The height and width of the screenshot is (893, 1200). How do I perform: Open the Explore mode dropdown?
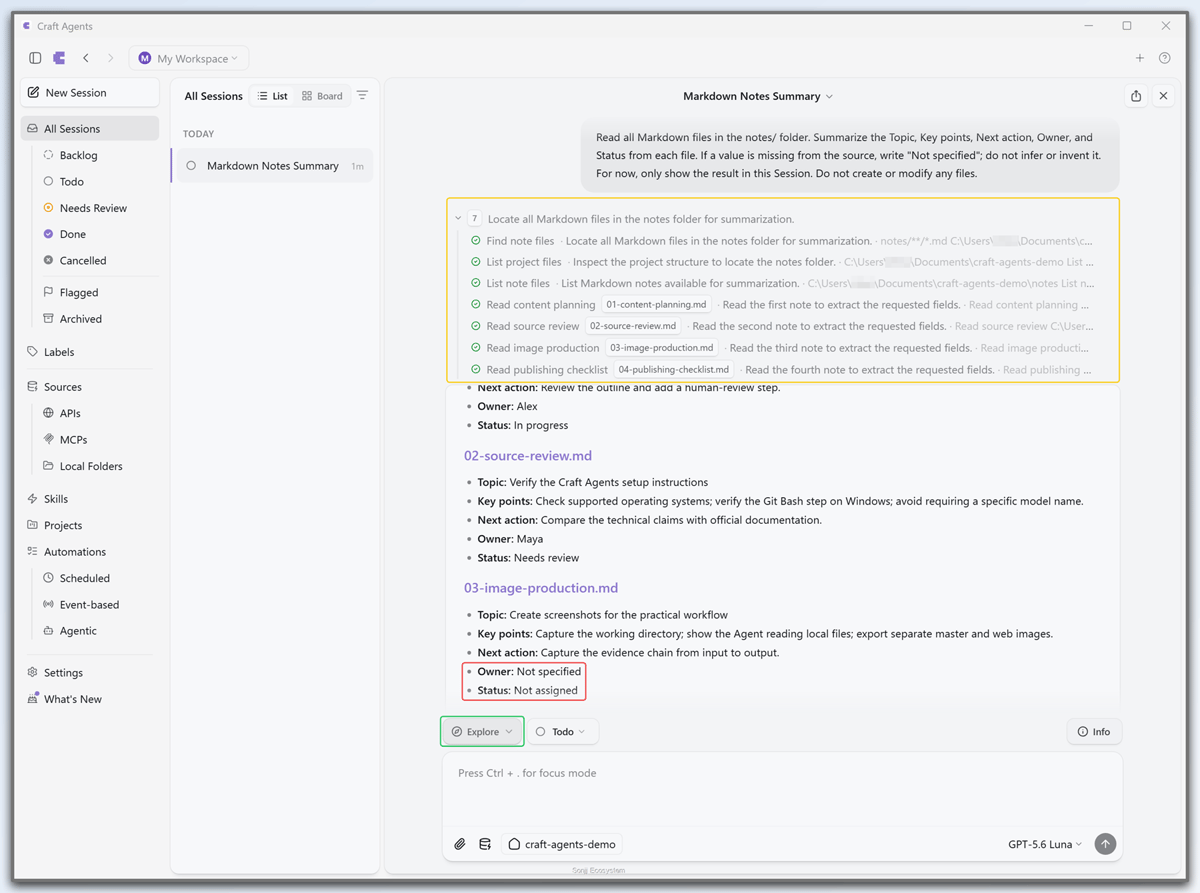click(482, 732)
